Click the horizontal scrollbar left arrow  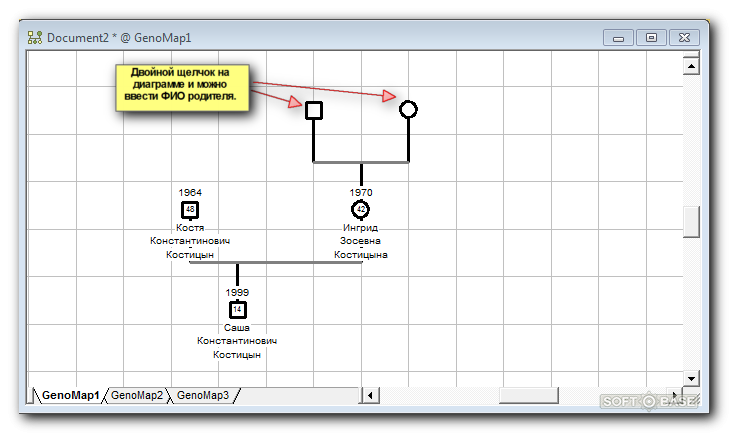point(369,395)
